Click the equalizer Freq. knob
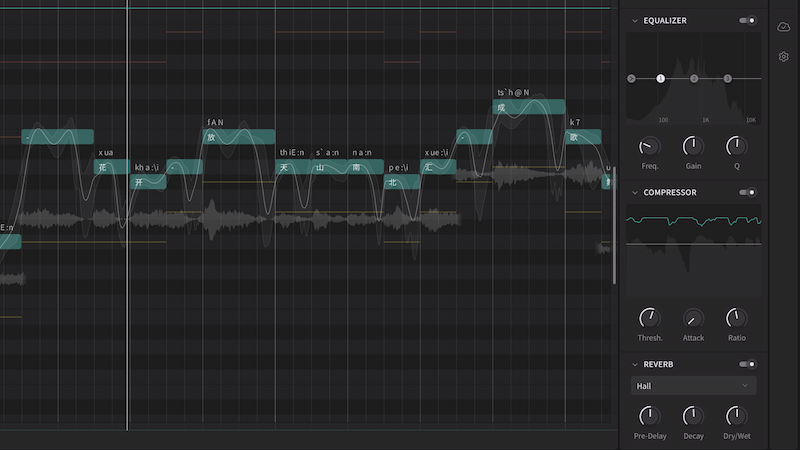800x450 pixels. pos(650,146)
